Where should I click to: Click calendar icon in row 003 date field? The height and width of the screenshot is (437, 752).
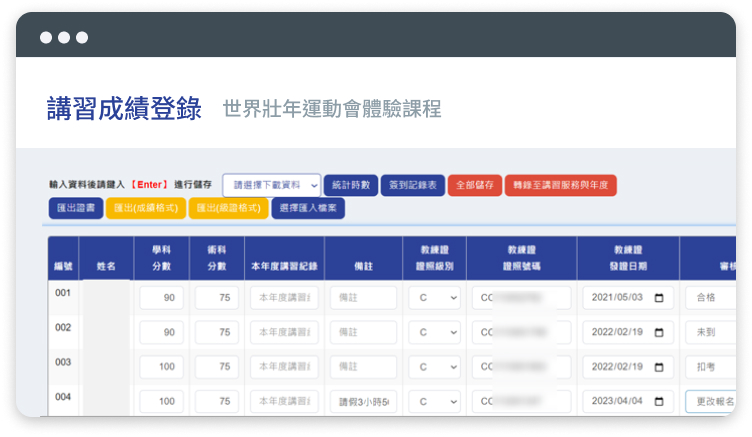coord(658,367)
